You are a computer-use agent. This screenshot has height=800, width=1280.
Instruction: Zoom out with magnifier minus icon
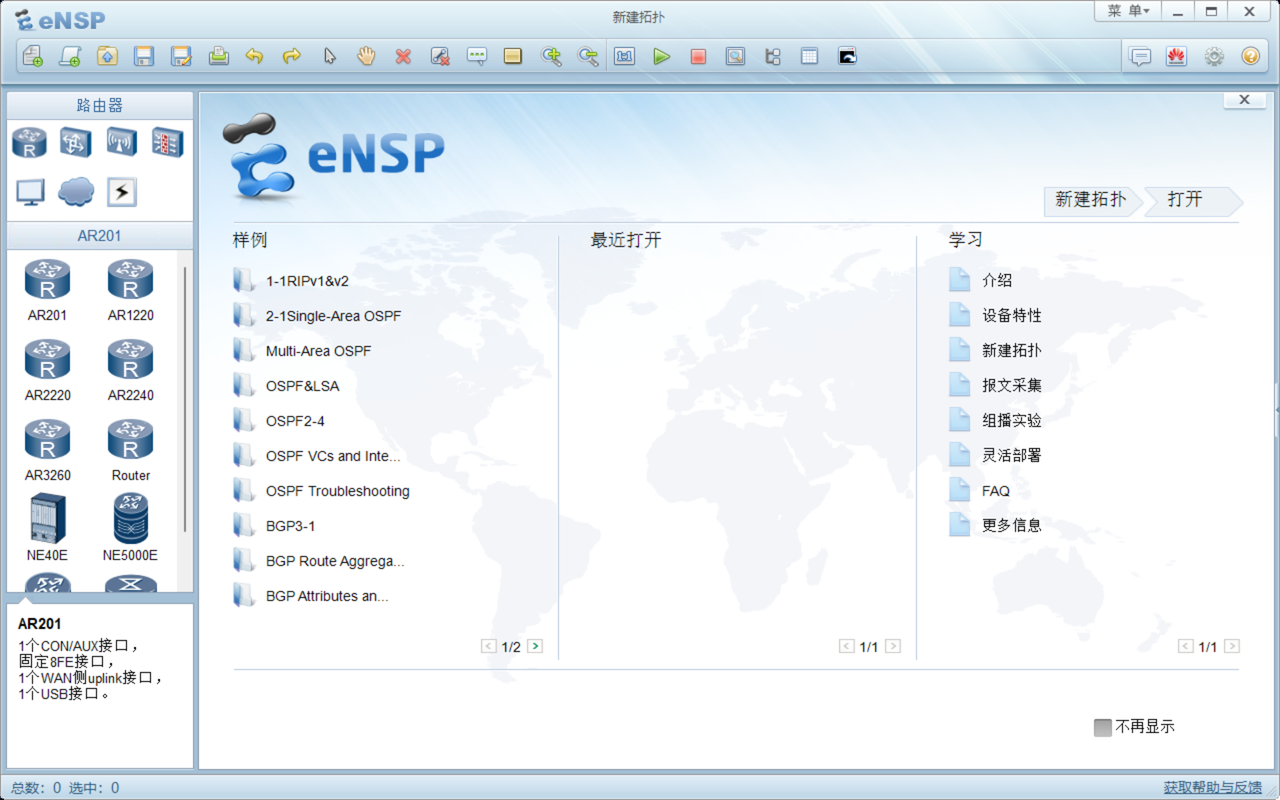pos(588,56)
